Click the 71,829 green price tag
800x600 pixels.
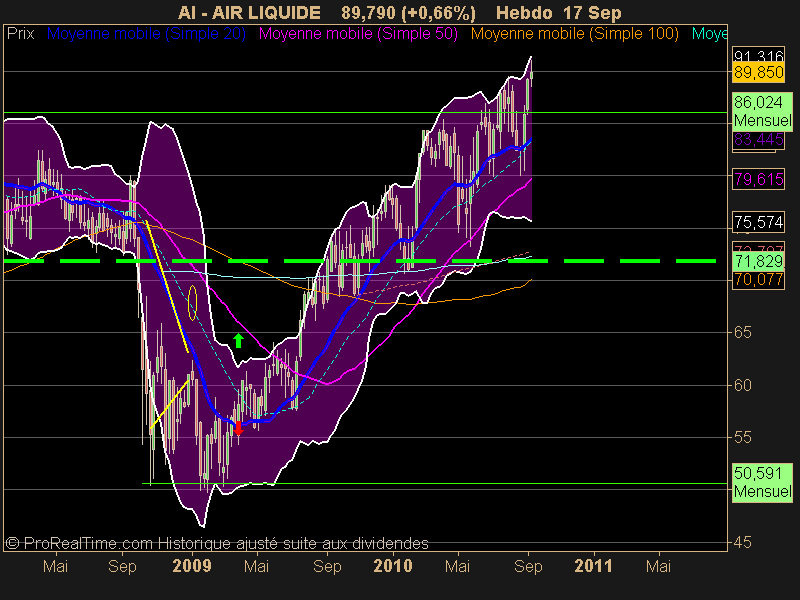(x=758, y=261)
